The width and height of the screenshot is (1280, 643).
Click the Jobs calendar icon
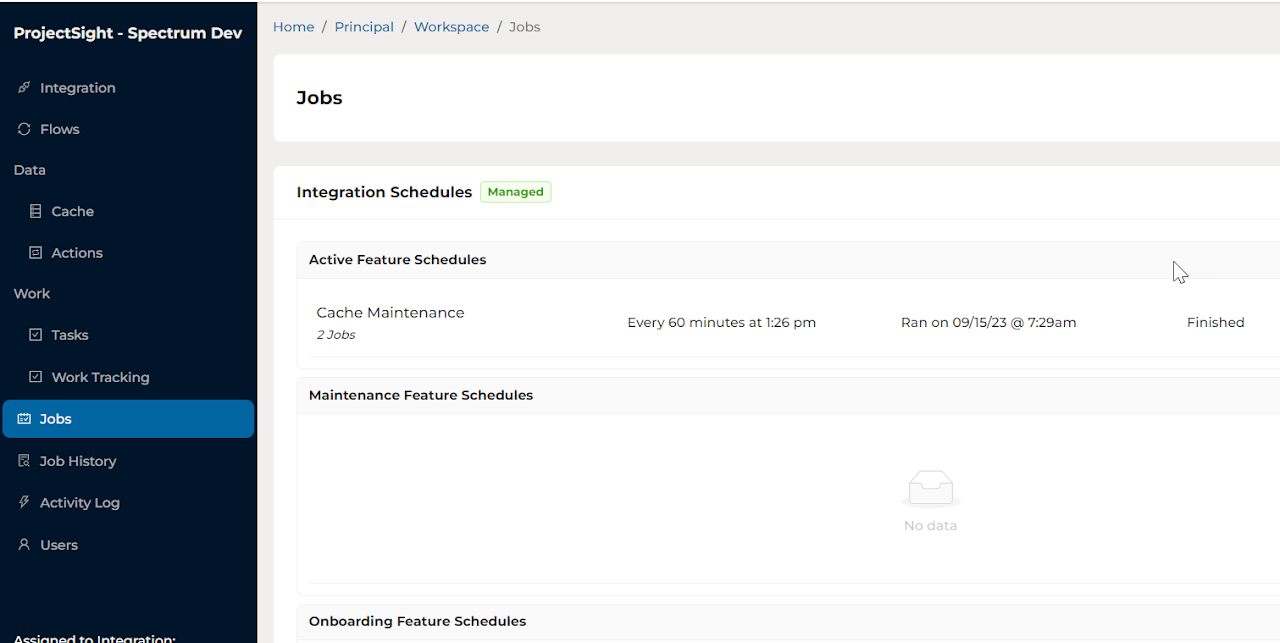tap(24, 419)
